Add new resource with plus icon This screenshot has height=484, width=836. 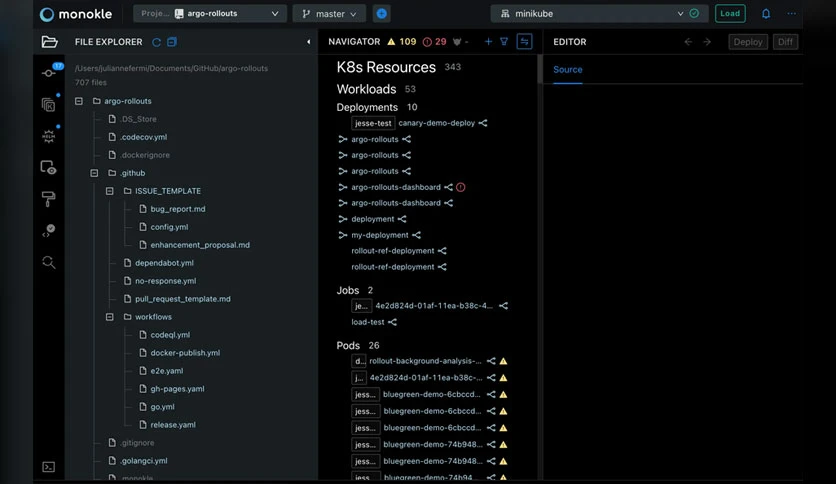click(488, 42)
